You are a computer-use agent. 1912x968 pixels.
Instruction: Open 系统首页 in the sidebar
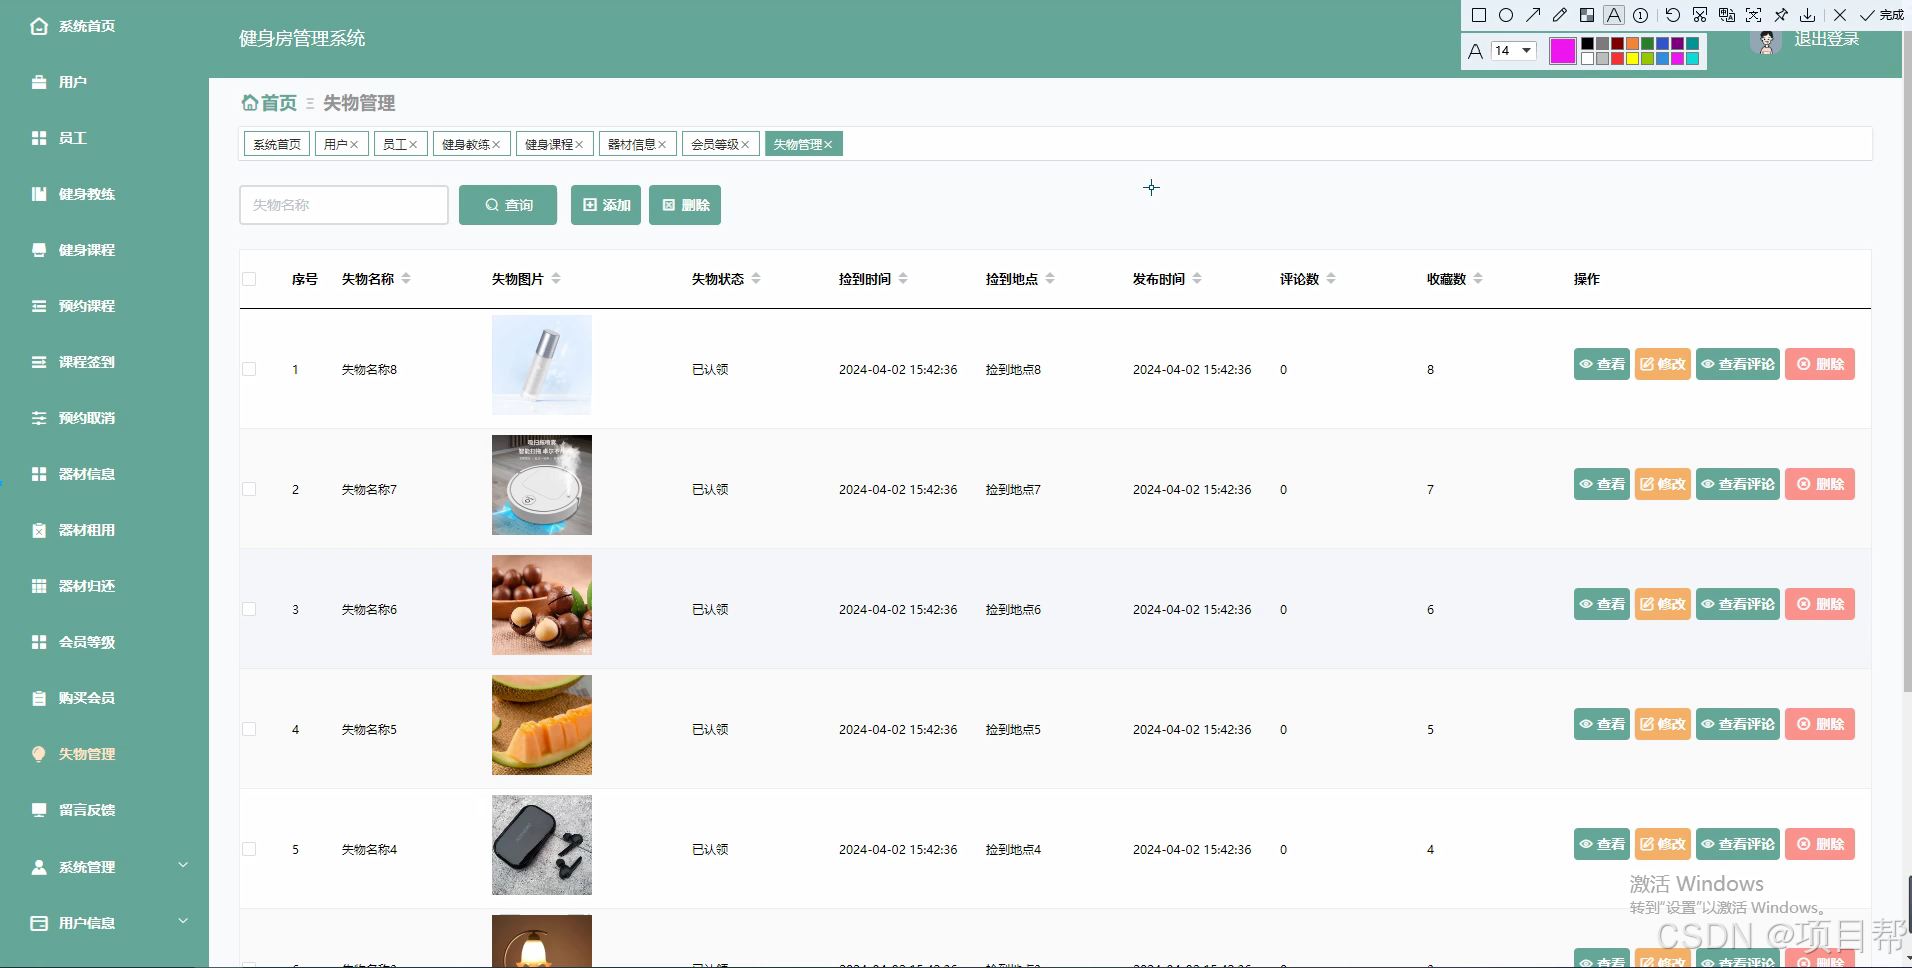(87, 26)
